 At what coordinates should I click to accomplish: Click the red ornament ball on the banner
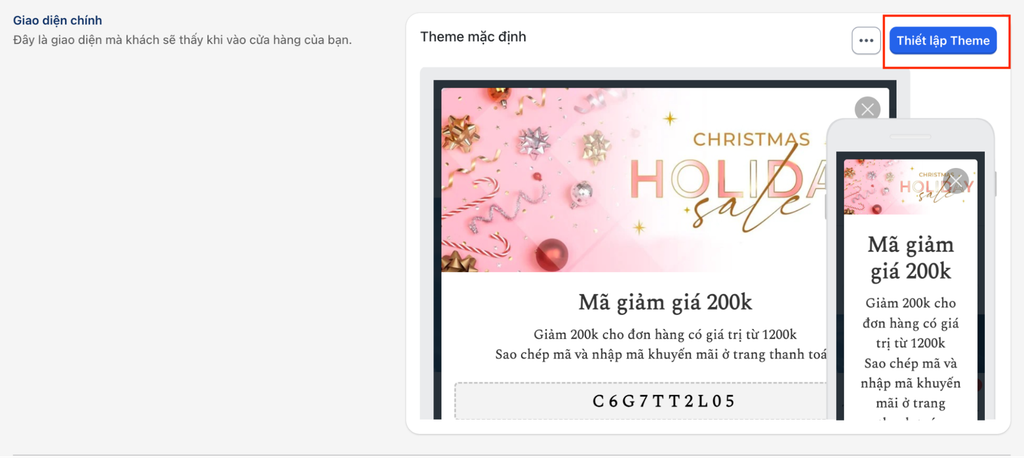552,254
